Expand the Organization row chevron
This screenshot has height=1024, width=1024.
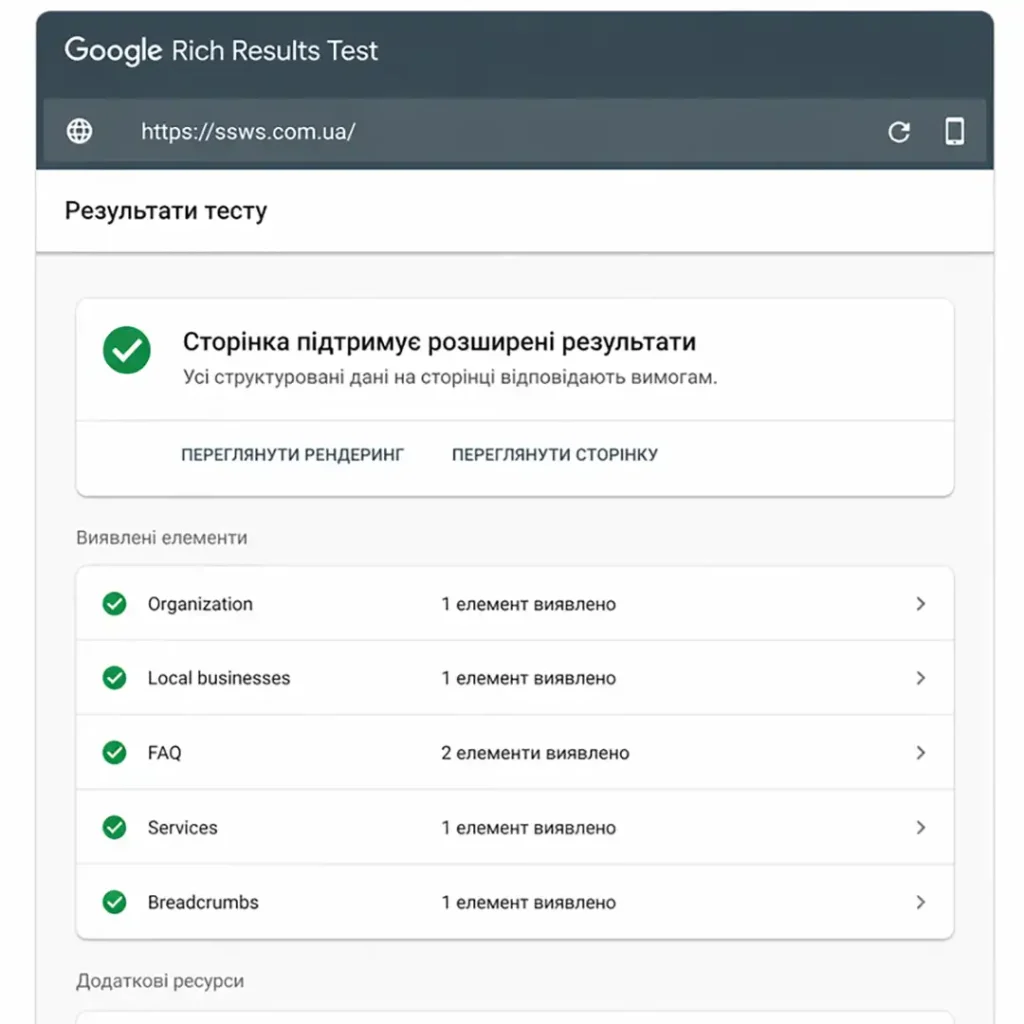click(921, 603)
